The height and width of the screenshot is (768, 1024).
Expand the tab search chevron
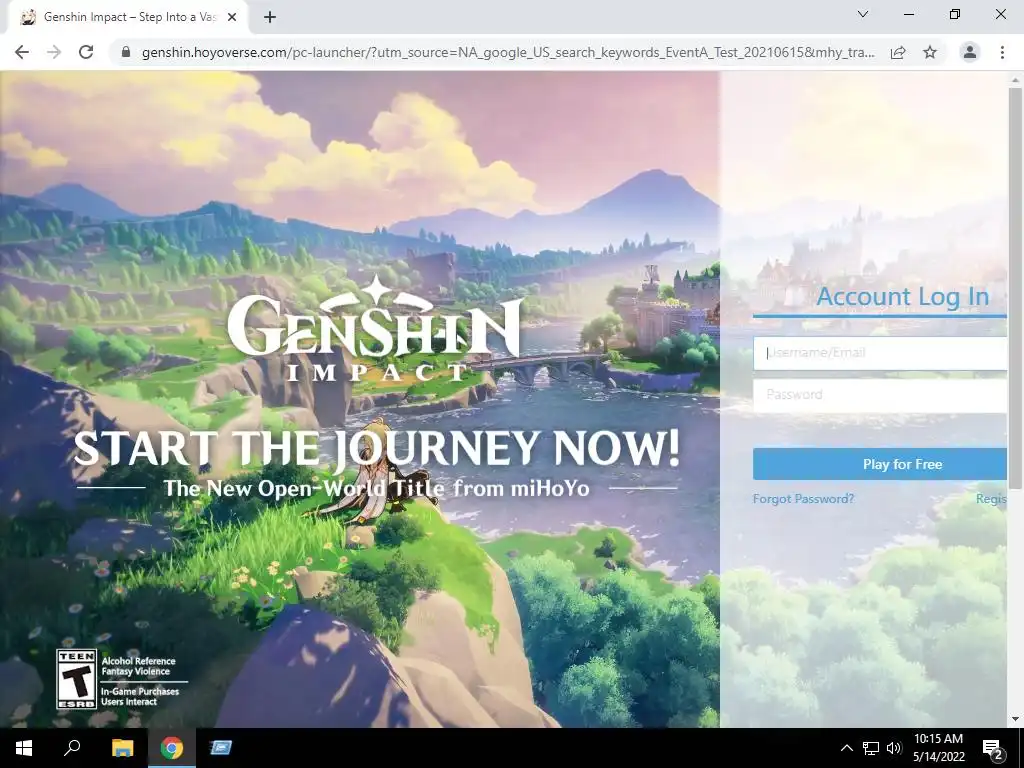[863, 14]
